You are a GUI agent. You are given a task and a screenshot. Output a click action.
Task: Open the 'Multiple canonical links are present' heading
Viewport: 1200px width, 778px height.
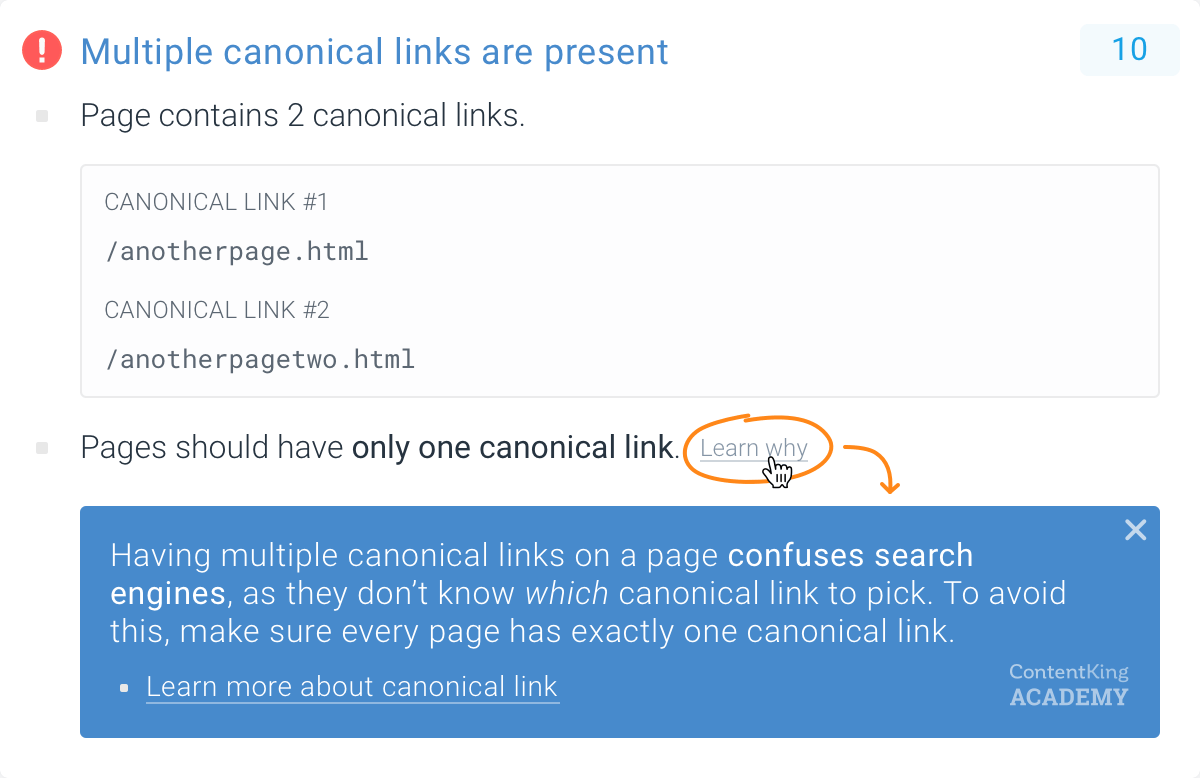point(374,51)
